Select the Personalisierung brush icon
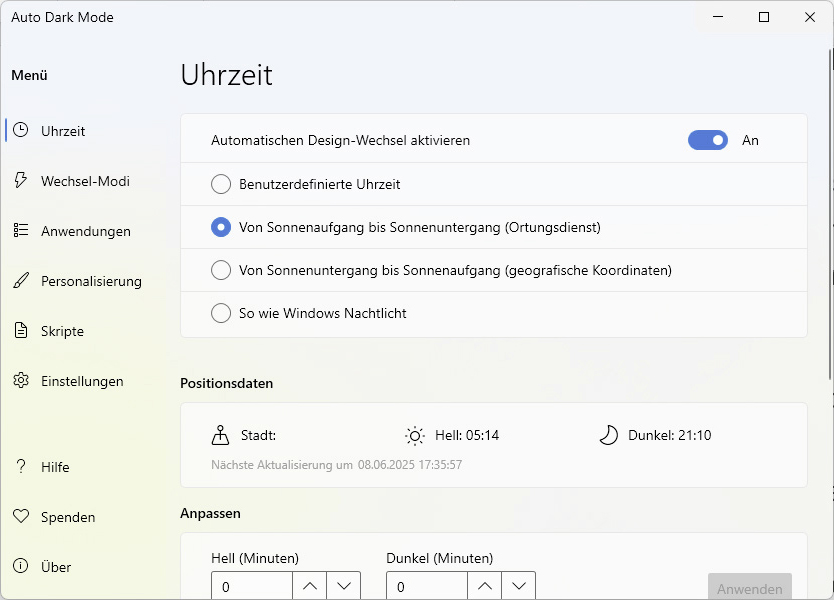 22,280
